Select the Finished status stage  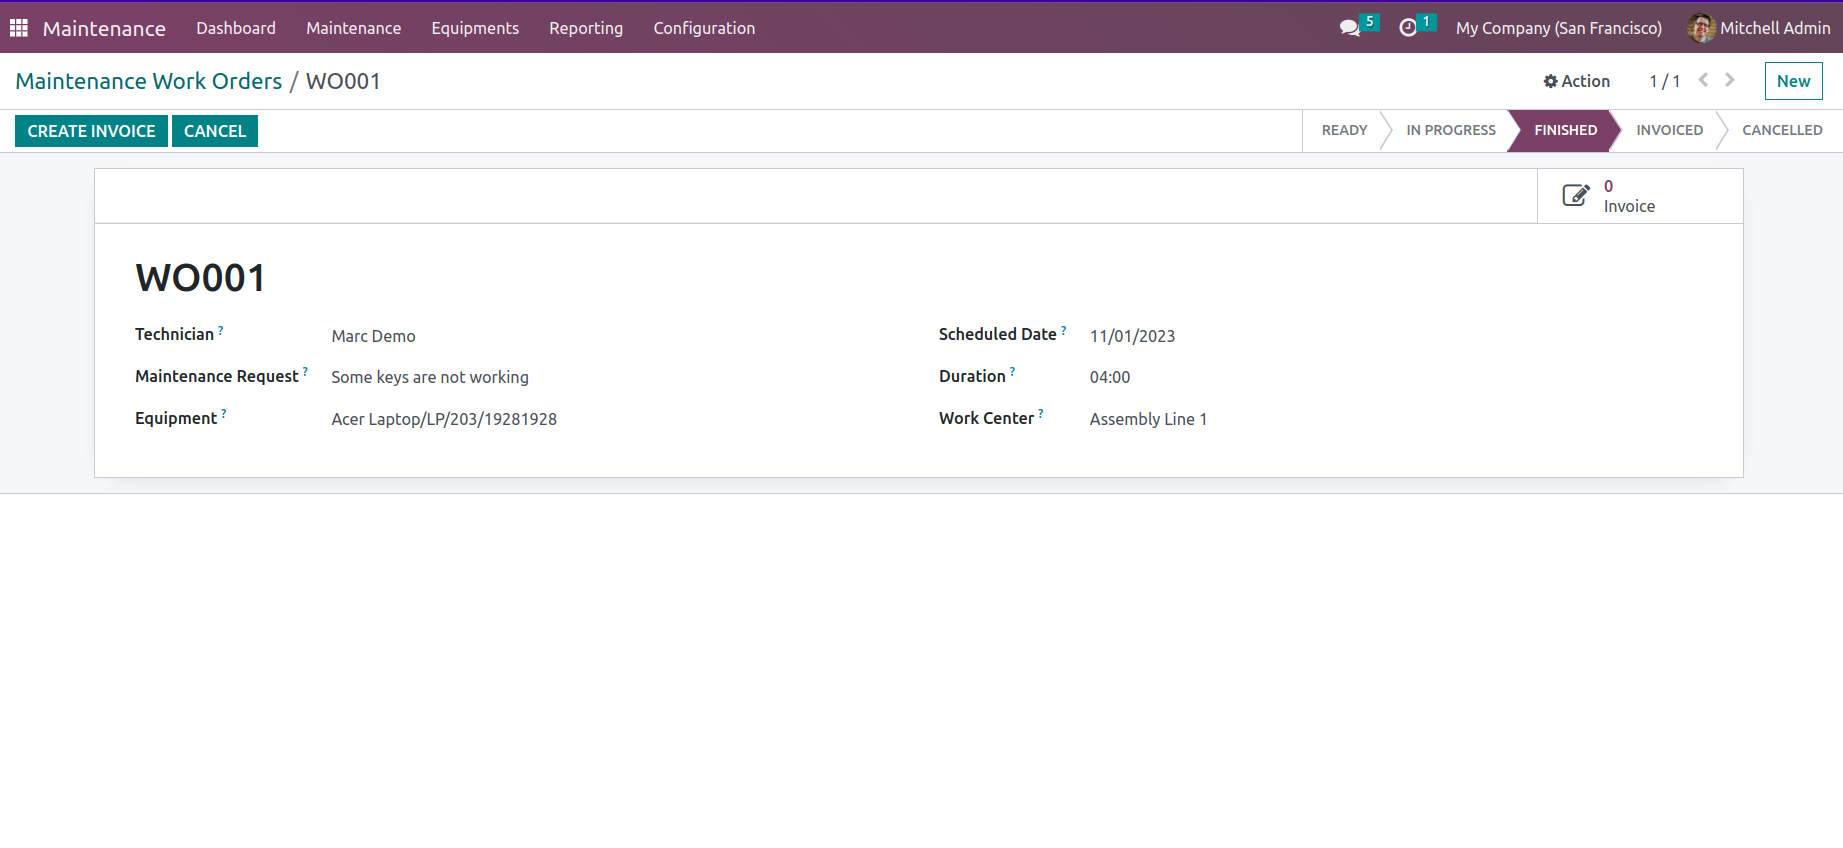(x=1565, y=130)
